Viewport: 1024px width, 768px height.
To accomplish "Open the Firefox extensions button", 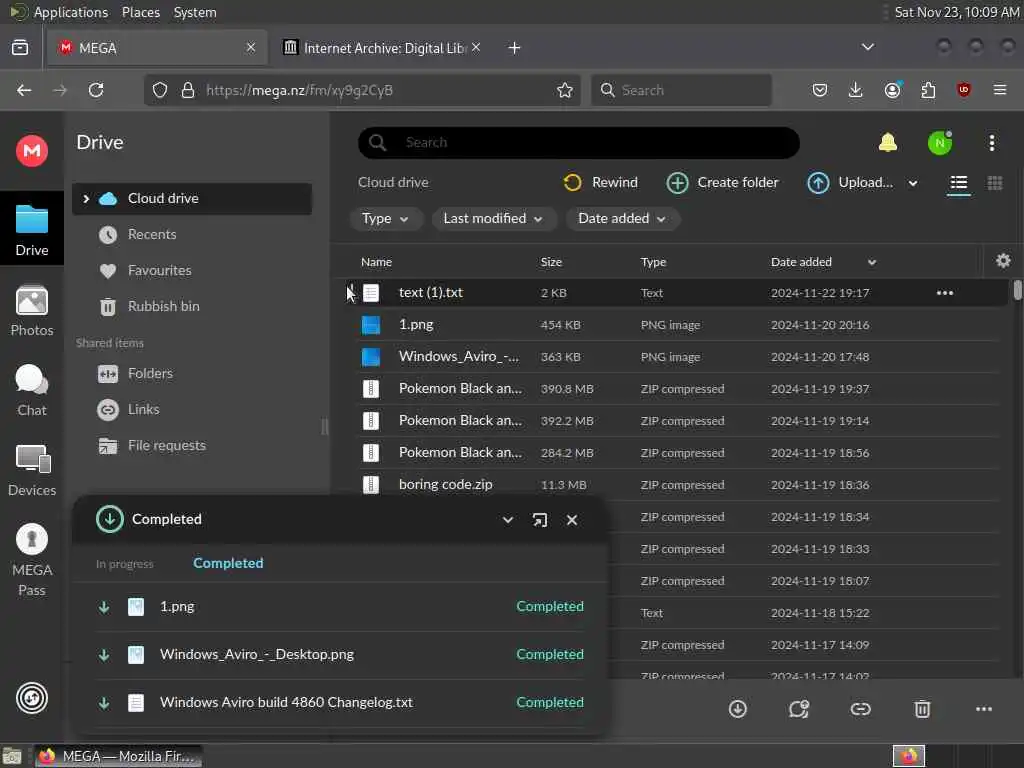I will [x=927, y=90].
